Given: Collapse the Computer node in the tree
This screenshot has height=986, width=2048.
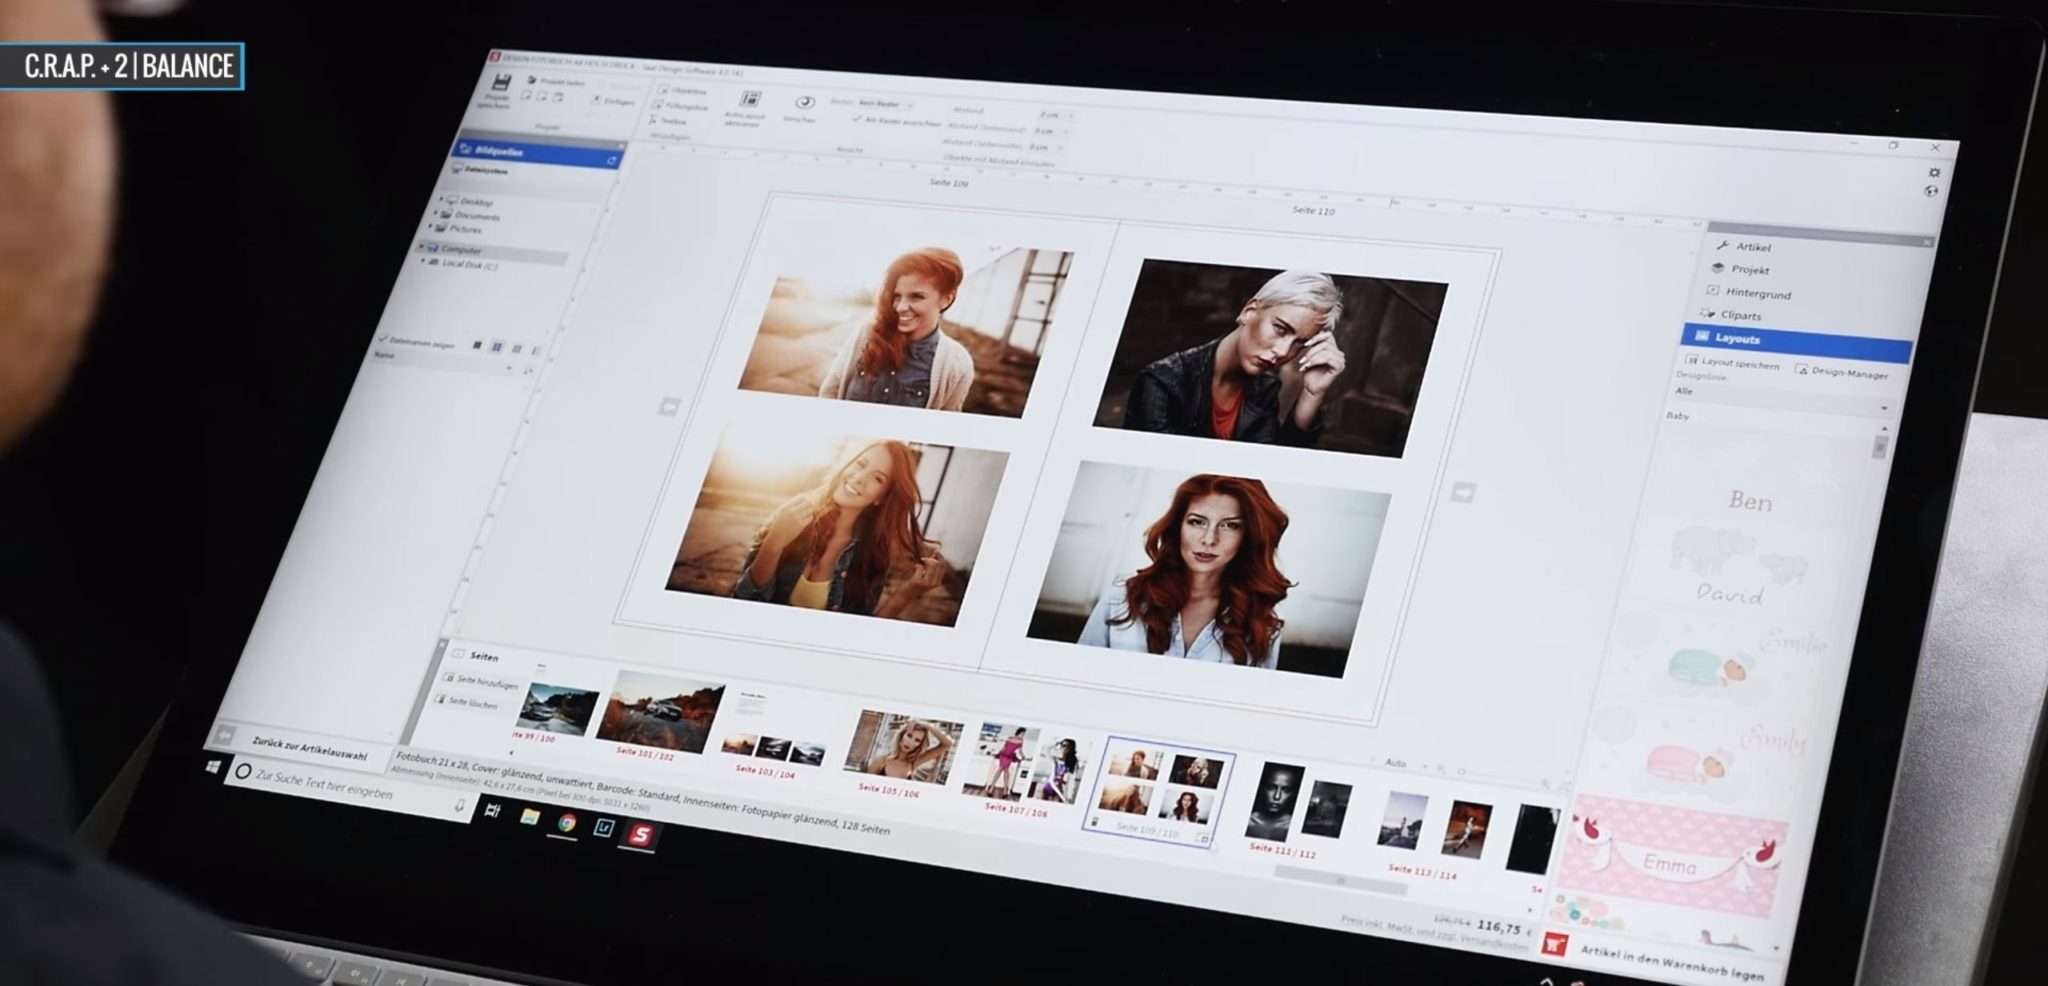Looking at the screenshot, I should click(422, 246).
